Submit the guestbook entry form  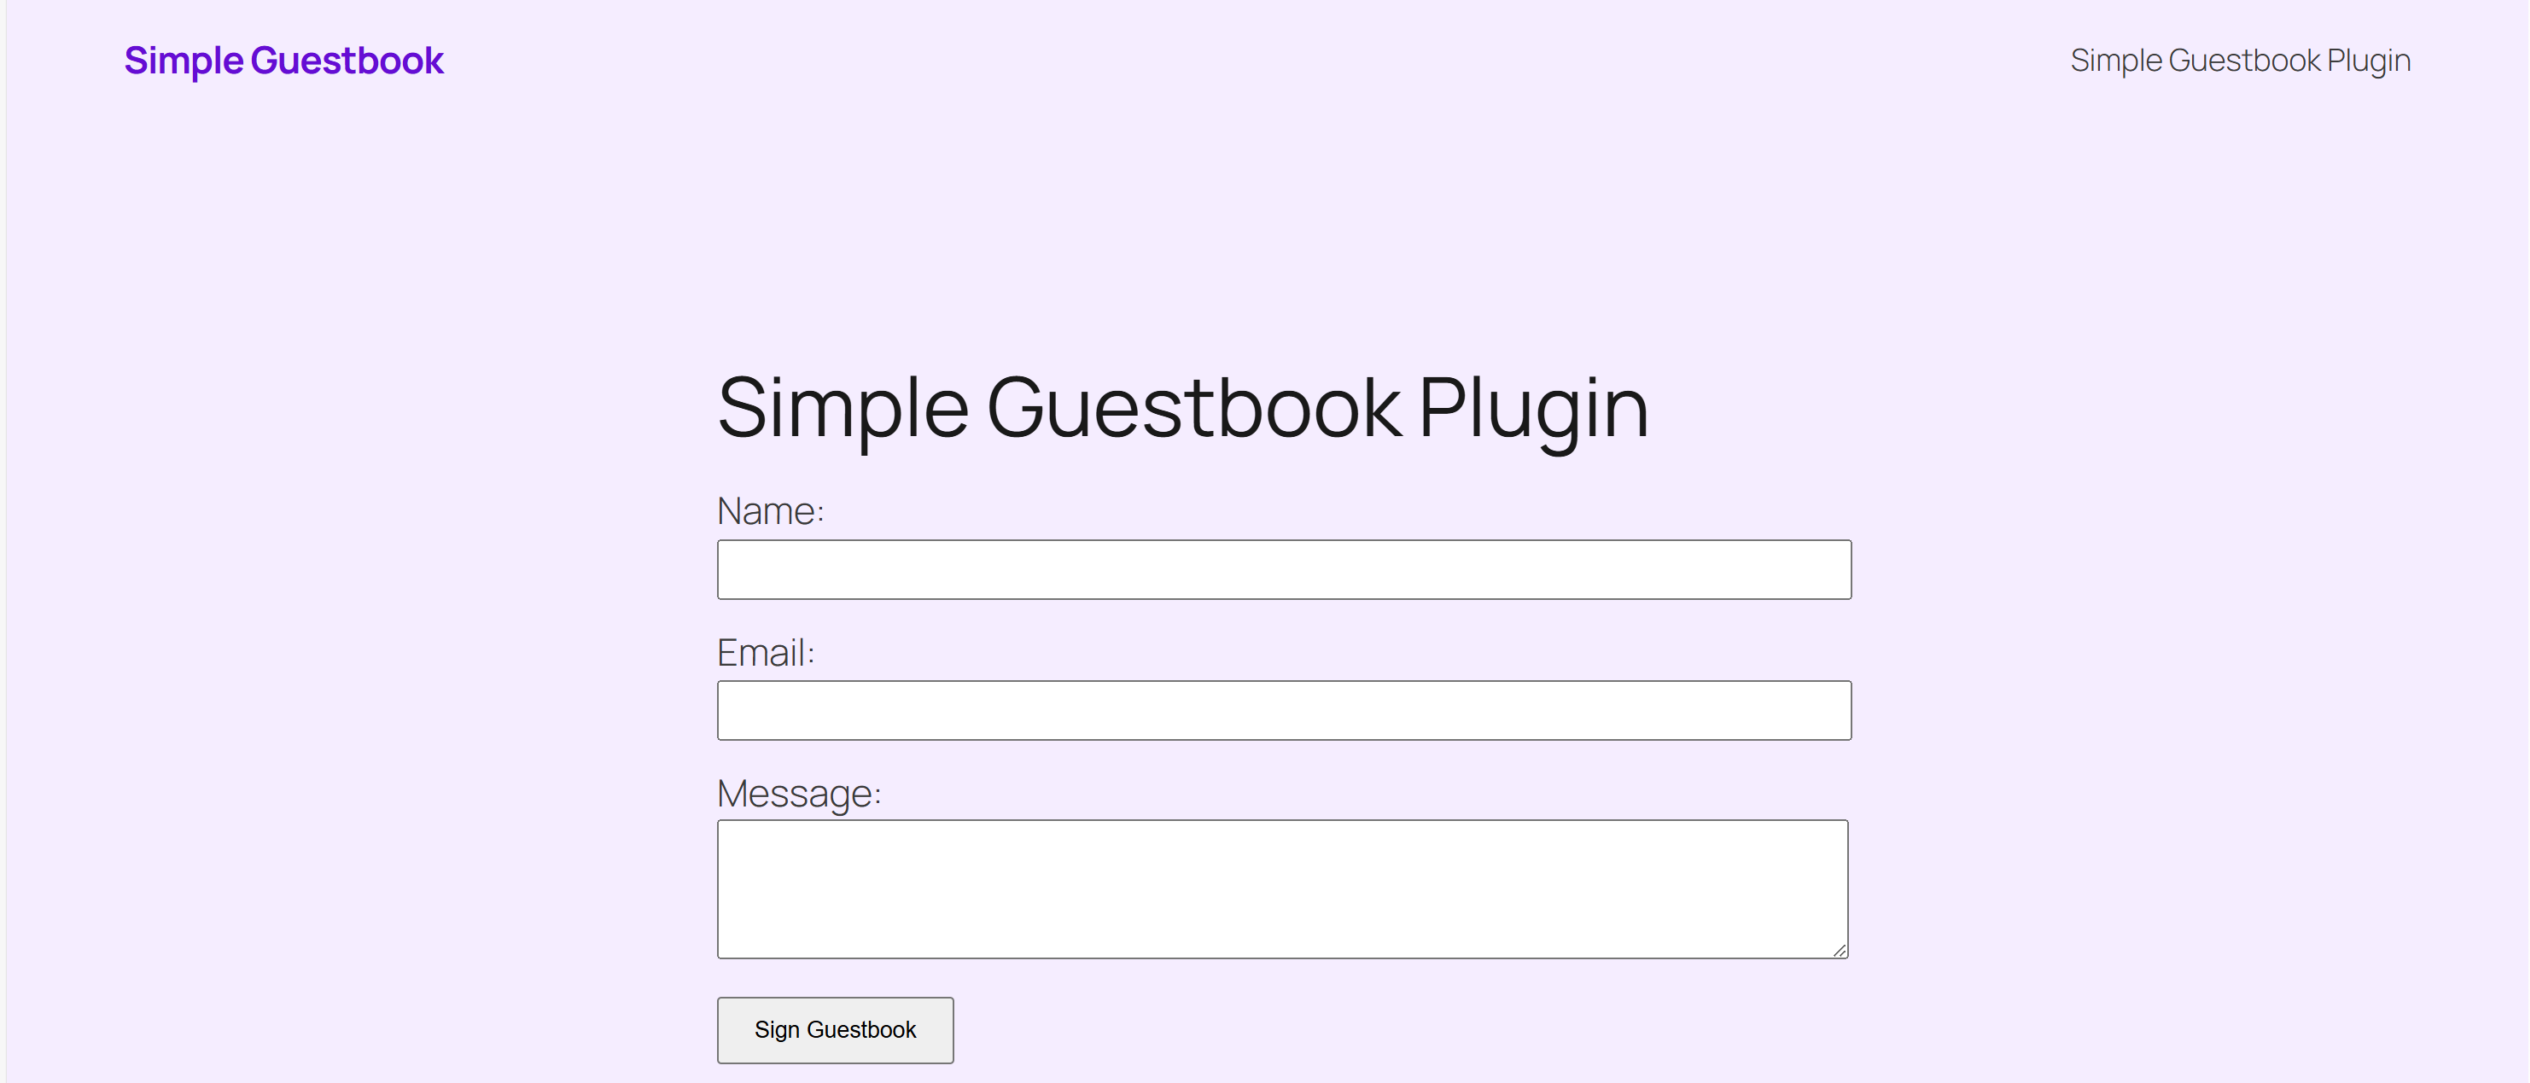[x=835, y=1030]
